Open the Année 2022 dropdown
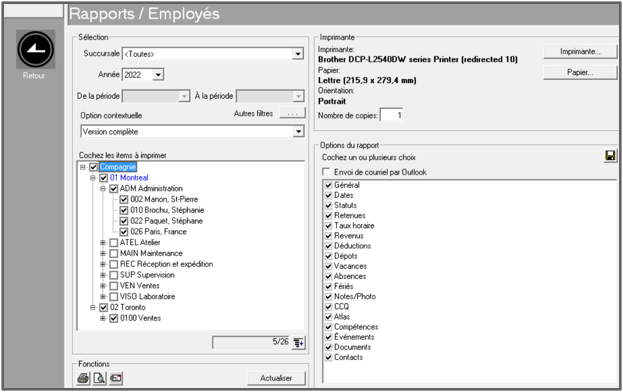 [x=158, y=75]
